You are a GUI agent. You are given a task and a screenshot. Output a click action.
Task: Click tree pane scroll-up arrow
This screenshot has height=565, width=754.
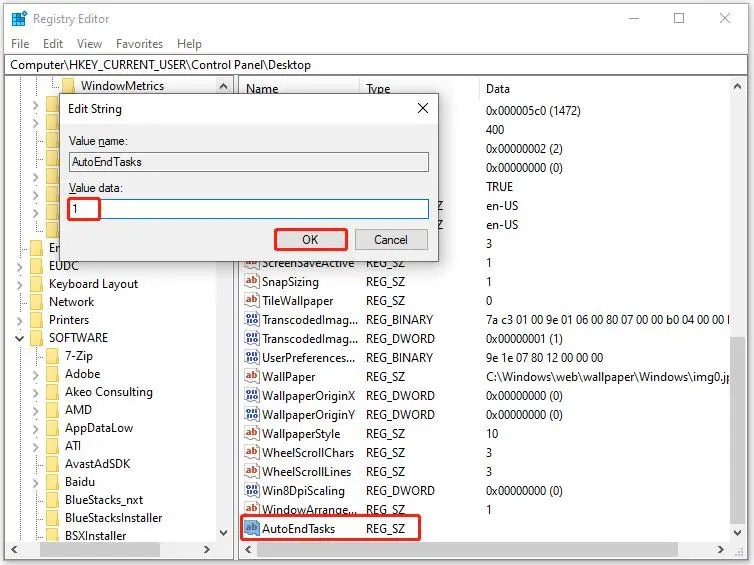[223, 87]
